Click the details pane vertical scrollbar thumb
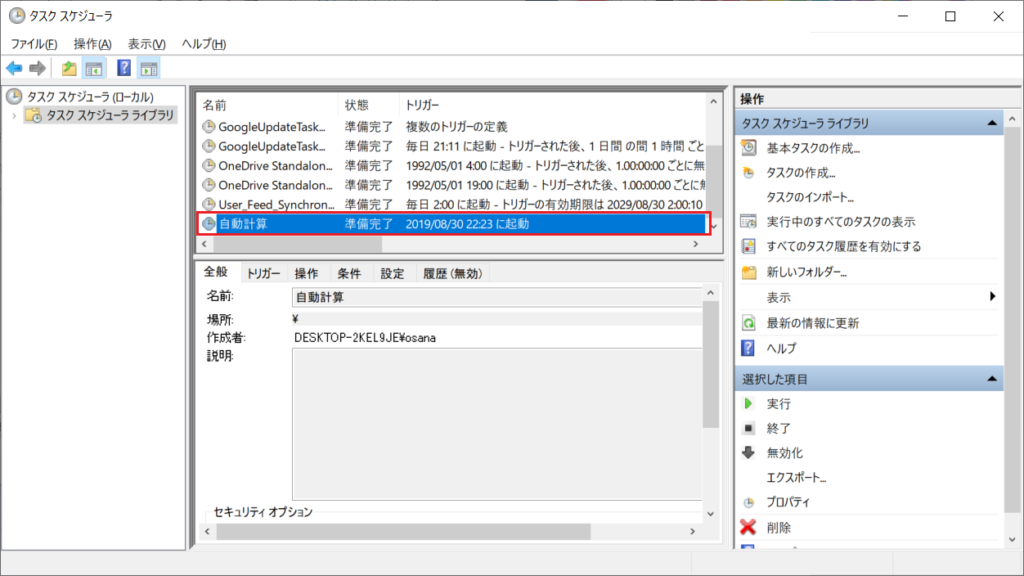Screen dimensions: 1024x576 (711, 364)
